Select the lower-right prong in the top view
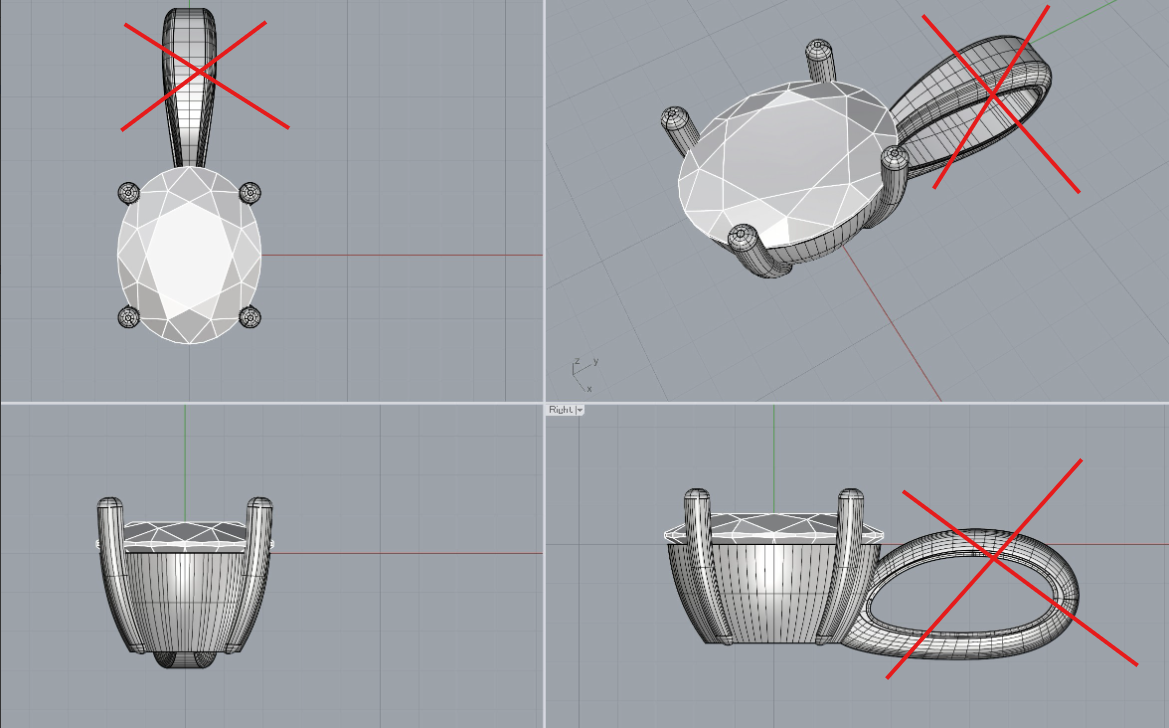Image resolution: width=1169 pixels, height=728 pixels. tap(250, 317)
